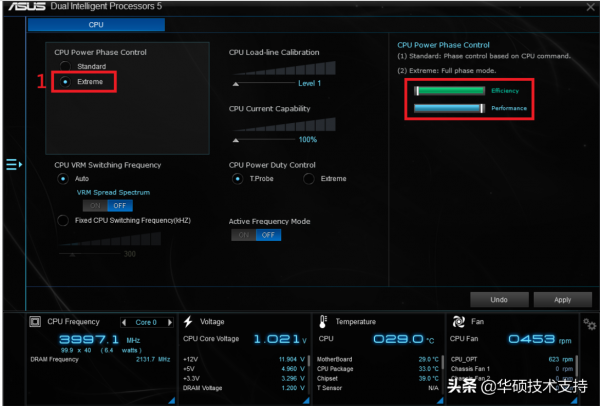This screenshot has width=600, height=406.
Task: Click the blue Performance bar
Action: [450, 108]
